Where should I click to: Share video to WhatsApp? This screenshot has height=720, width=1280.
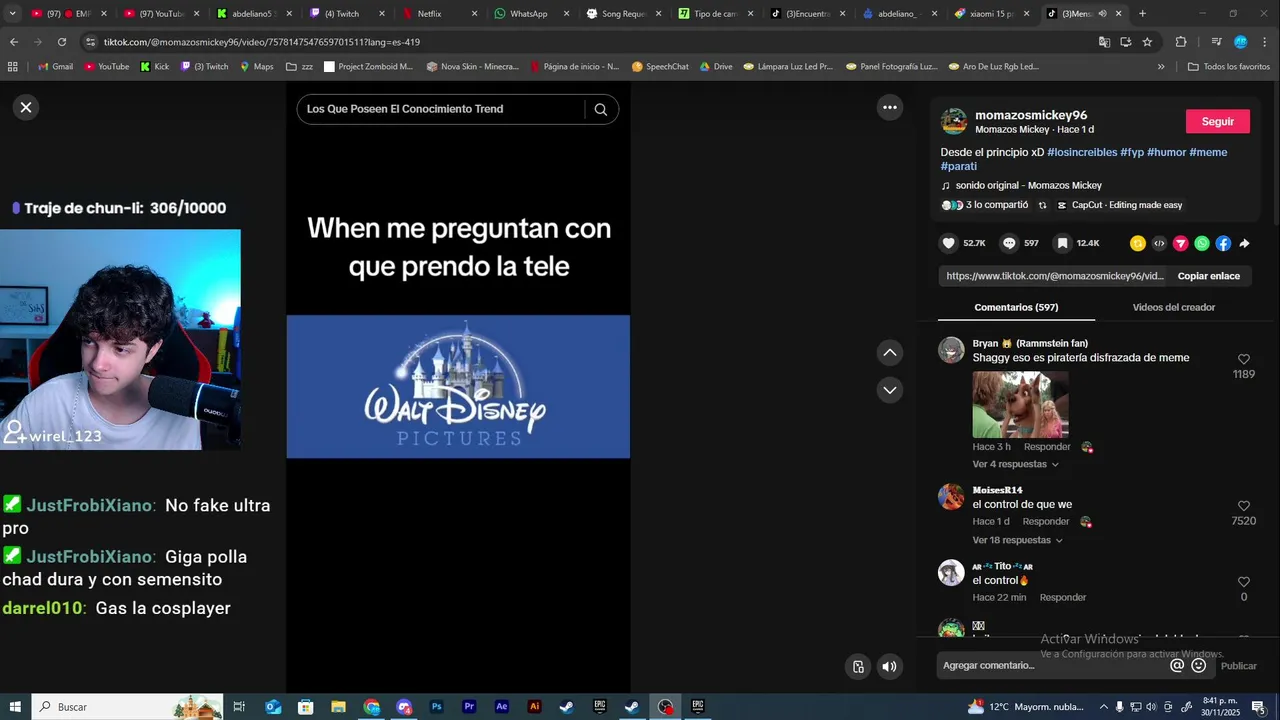click(x=1202, y=243)
